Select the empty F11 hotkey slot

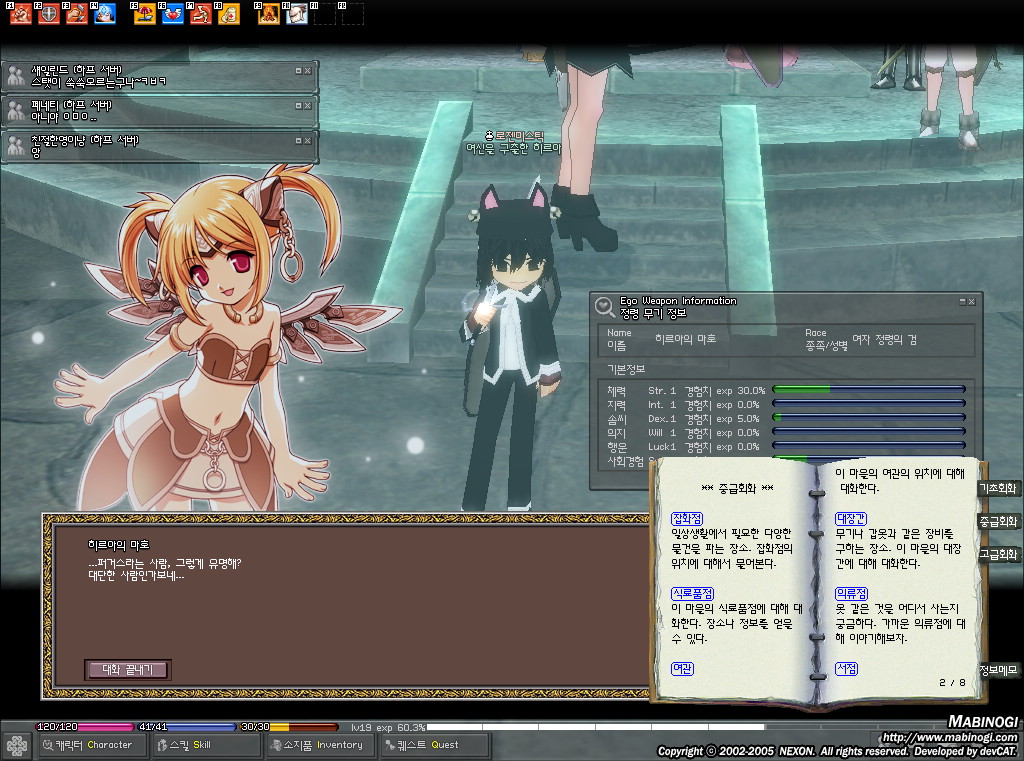(325, 14)
